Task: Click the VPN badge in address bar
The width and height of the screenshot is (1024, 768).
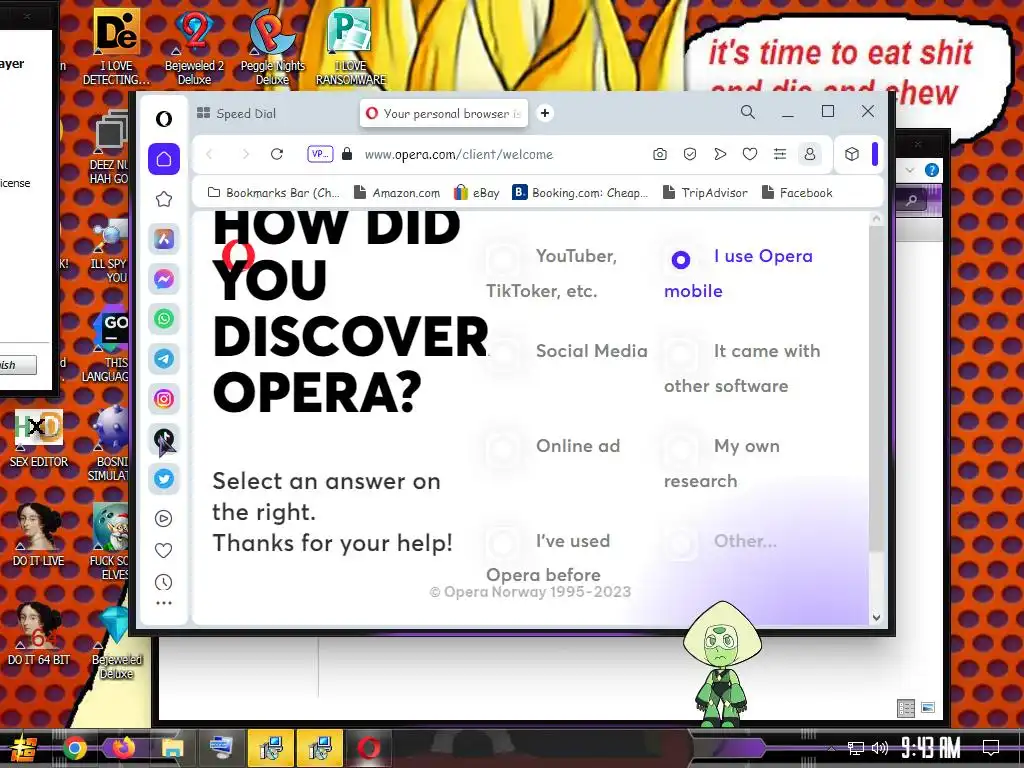Action: pos(320,154)
